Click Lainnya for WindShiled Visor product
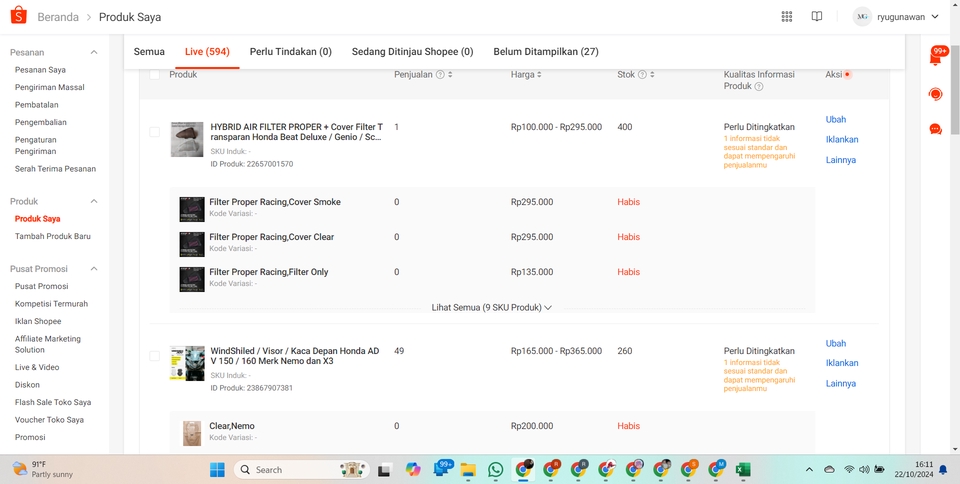 (x=841, y=384)
